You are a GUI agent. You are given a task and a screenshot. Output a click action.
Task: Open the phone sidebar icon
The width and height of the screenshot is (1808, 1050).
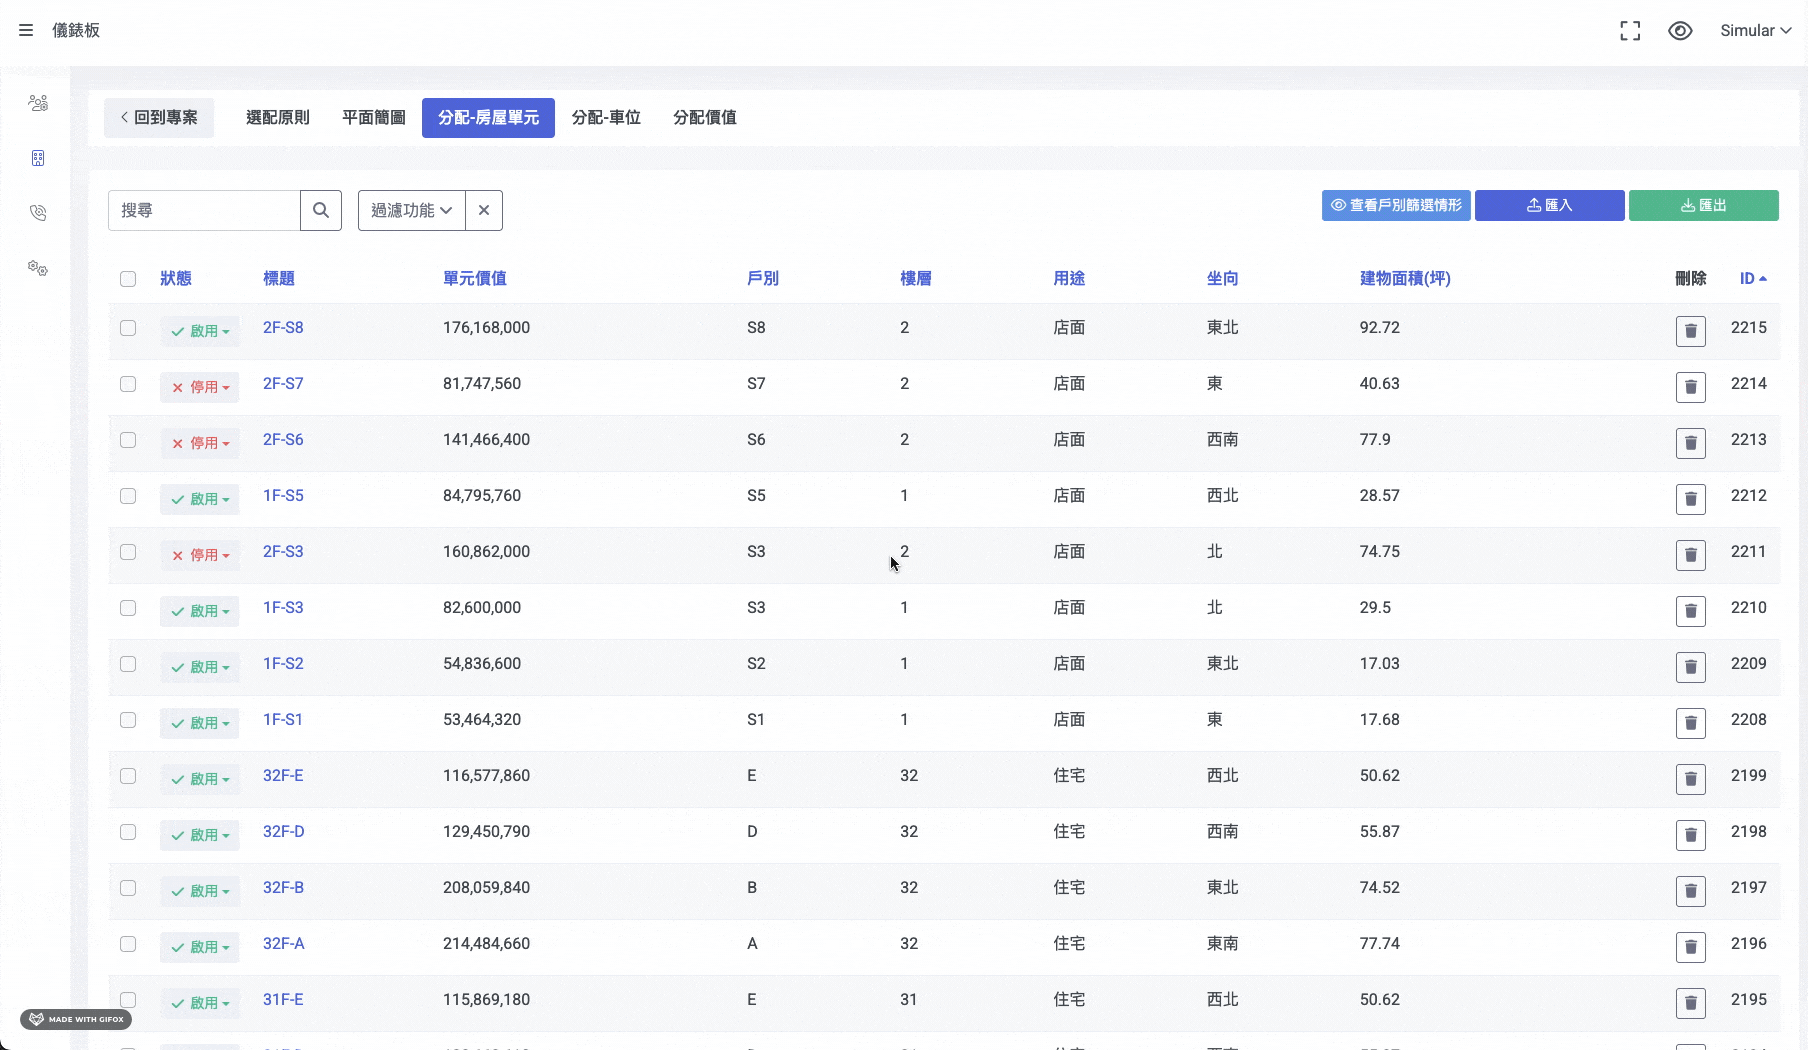tap(38, 213)
